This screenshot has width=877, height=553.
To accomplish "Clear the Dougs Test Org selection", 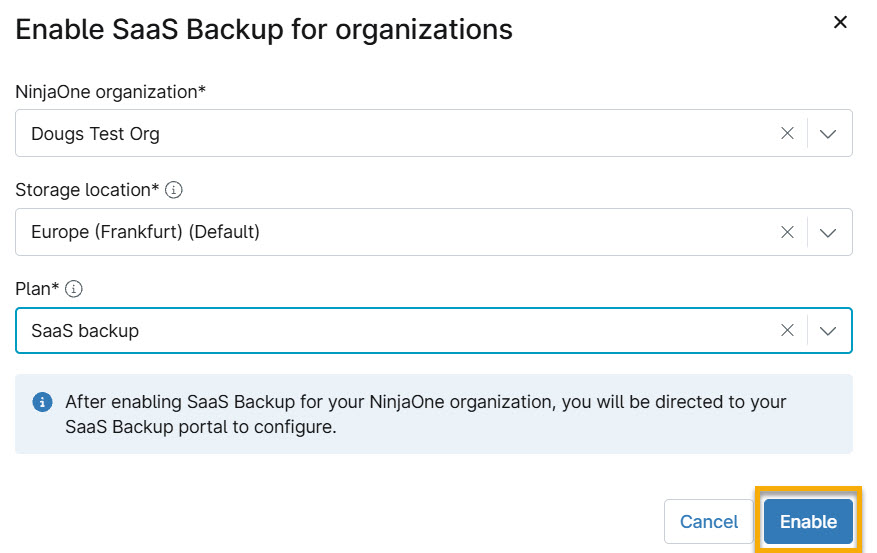I will (787, 133).
